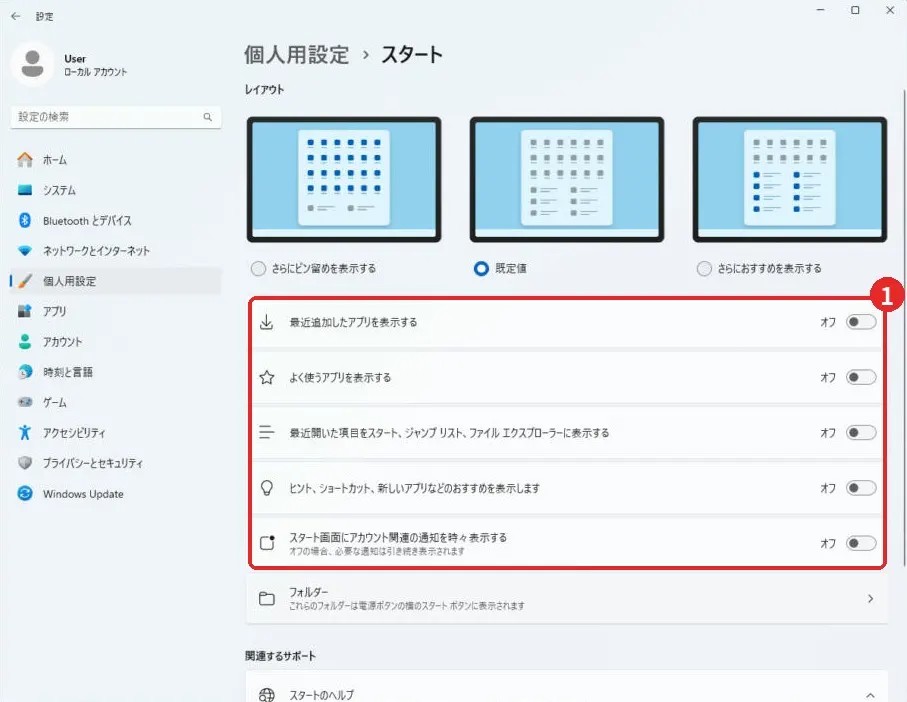907x702 pixels.
Task: Open ネットワークとインターネット category
Action: pos(116,250)
